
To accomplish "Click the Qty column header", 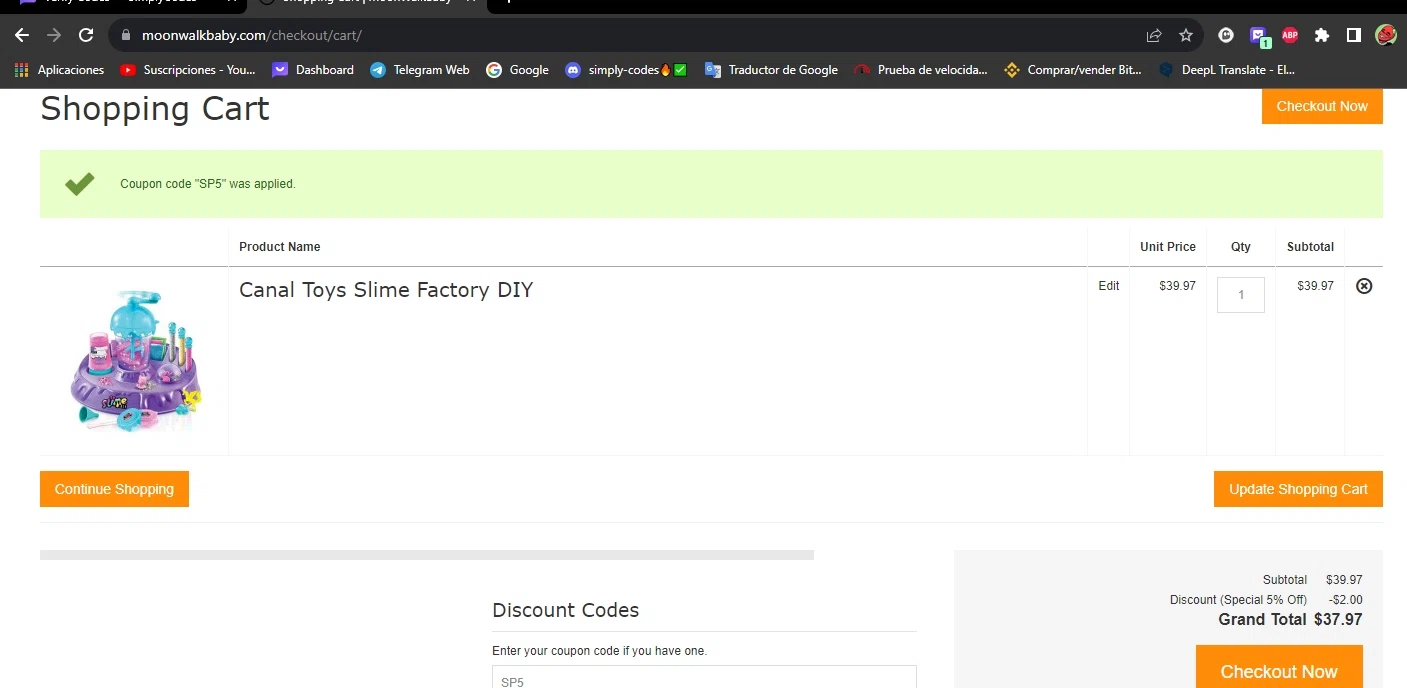I will (x=1241, y=247).
